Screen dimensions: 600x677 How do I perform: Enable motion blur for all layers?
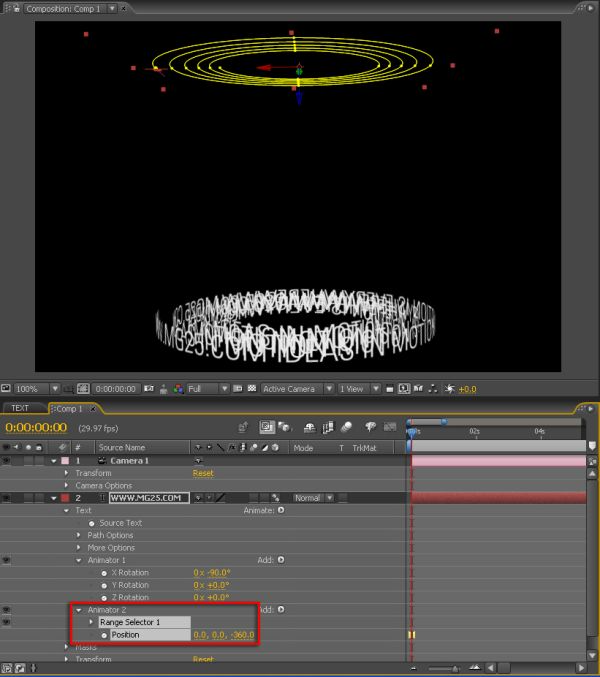pyautogui.click(x=347, y=427)
